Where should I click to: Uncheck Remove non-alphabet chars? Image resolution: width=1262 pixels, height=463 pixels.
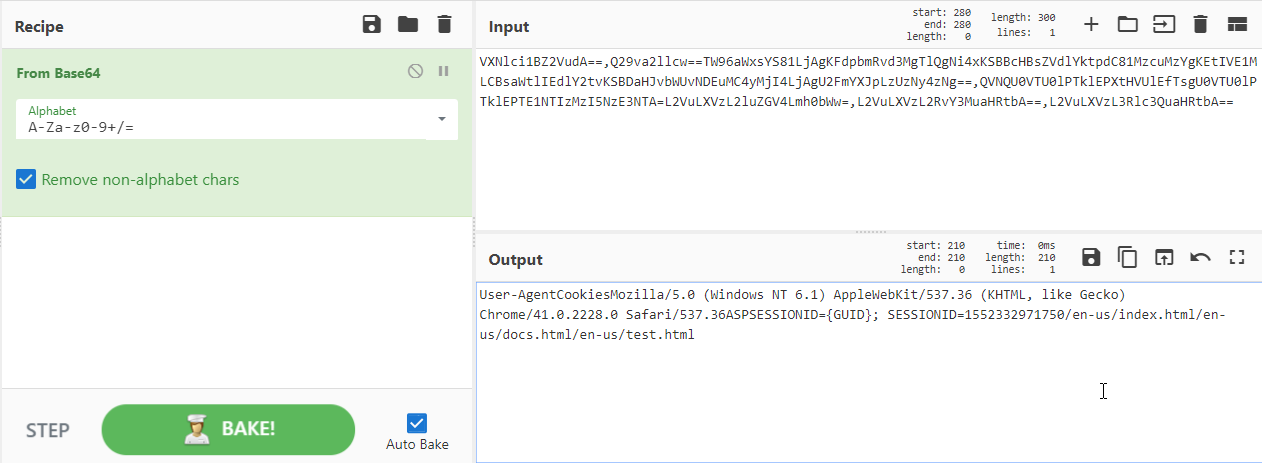coord(27,180)
